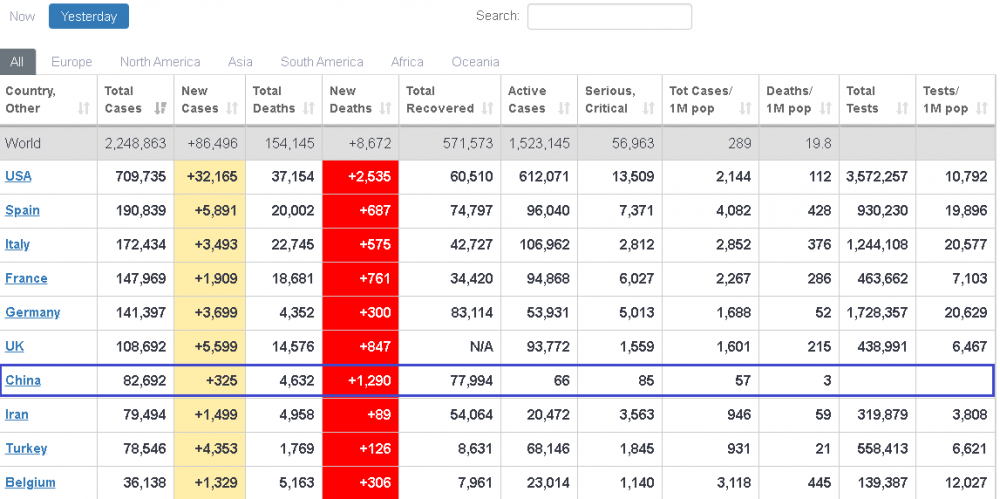Viewport: 1000px width, 499px height.
Task: Click sort arrows icon beside New Cases
Action: click(233, 108)
